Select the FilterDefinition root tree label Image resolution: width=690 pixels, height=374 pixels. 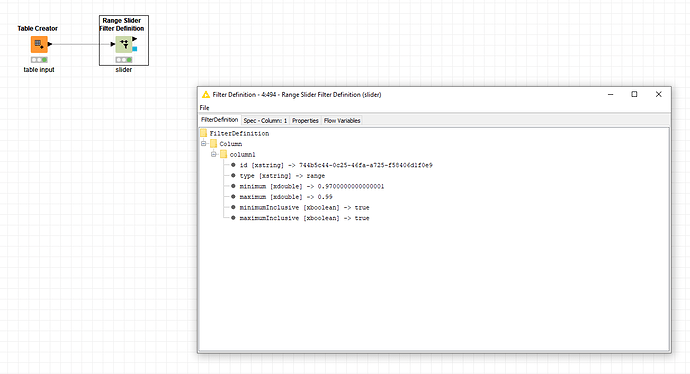tap(239, 133)
